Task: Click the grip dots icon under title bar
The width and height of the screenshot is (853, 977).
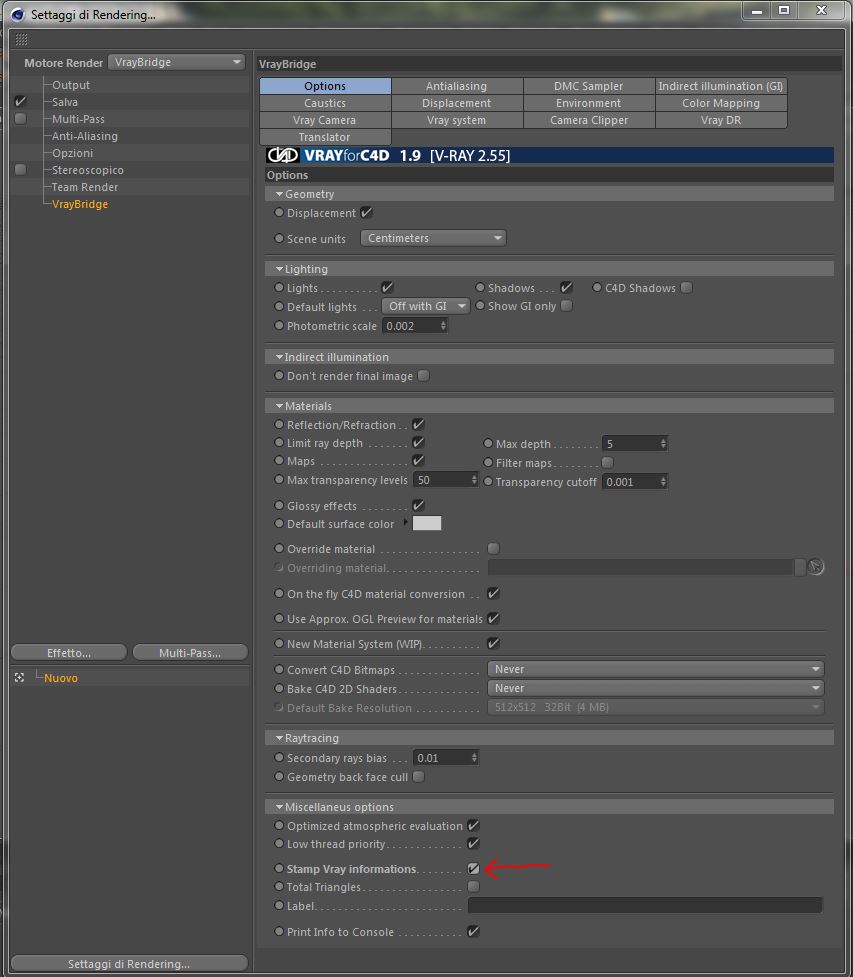Action: click(x=21, y=40)
